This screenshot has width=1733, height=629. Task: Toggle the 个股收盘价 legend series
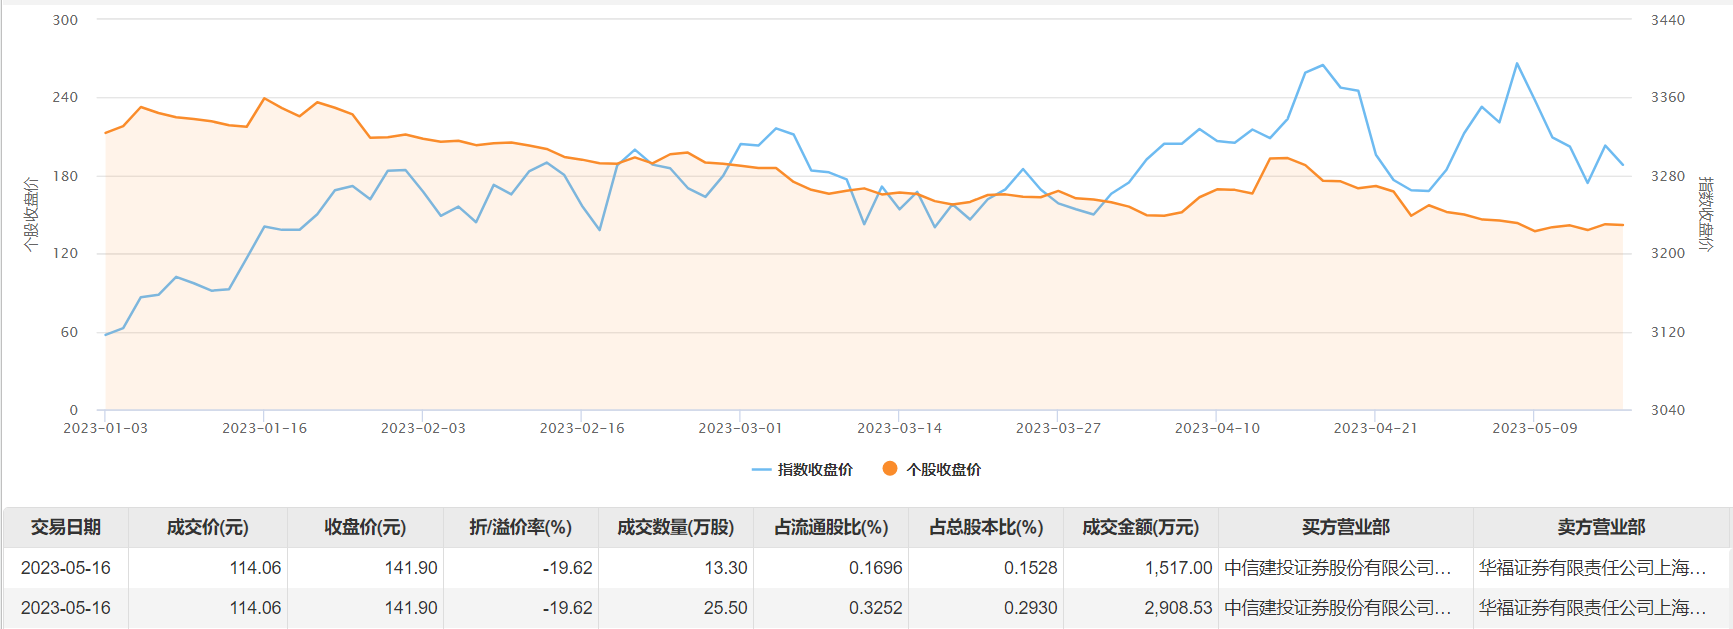tap(932, 469)
